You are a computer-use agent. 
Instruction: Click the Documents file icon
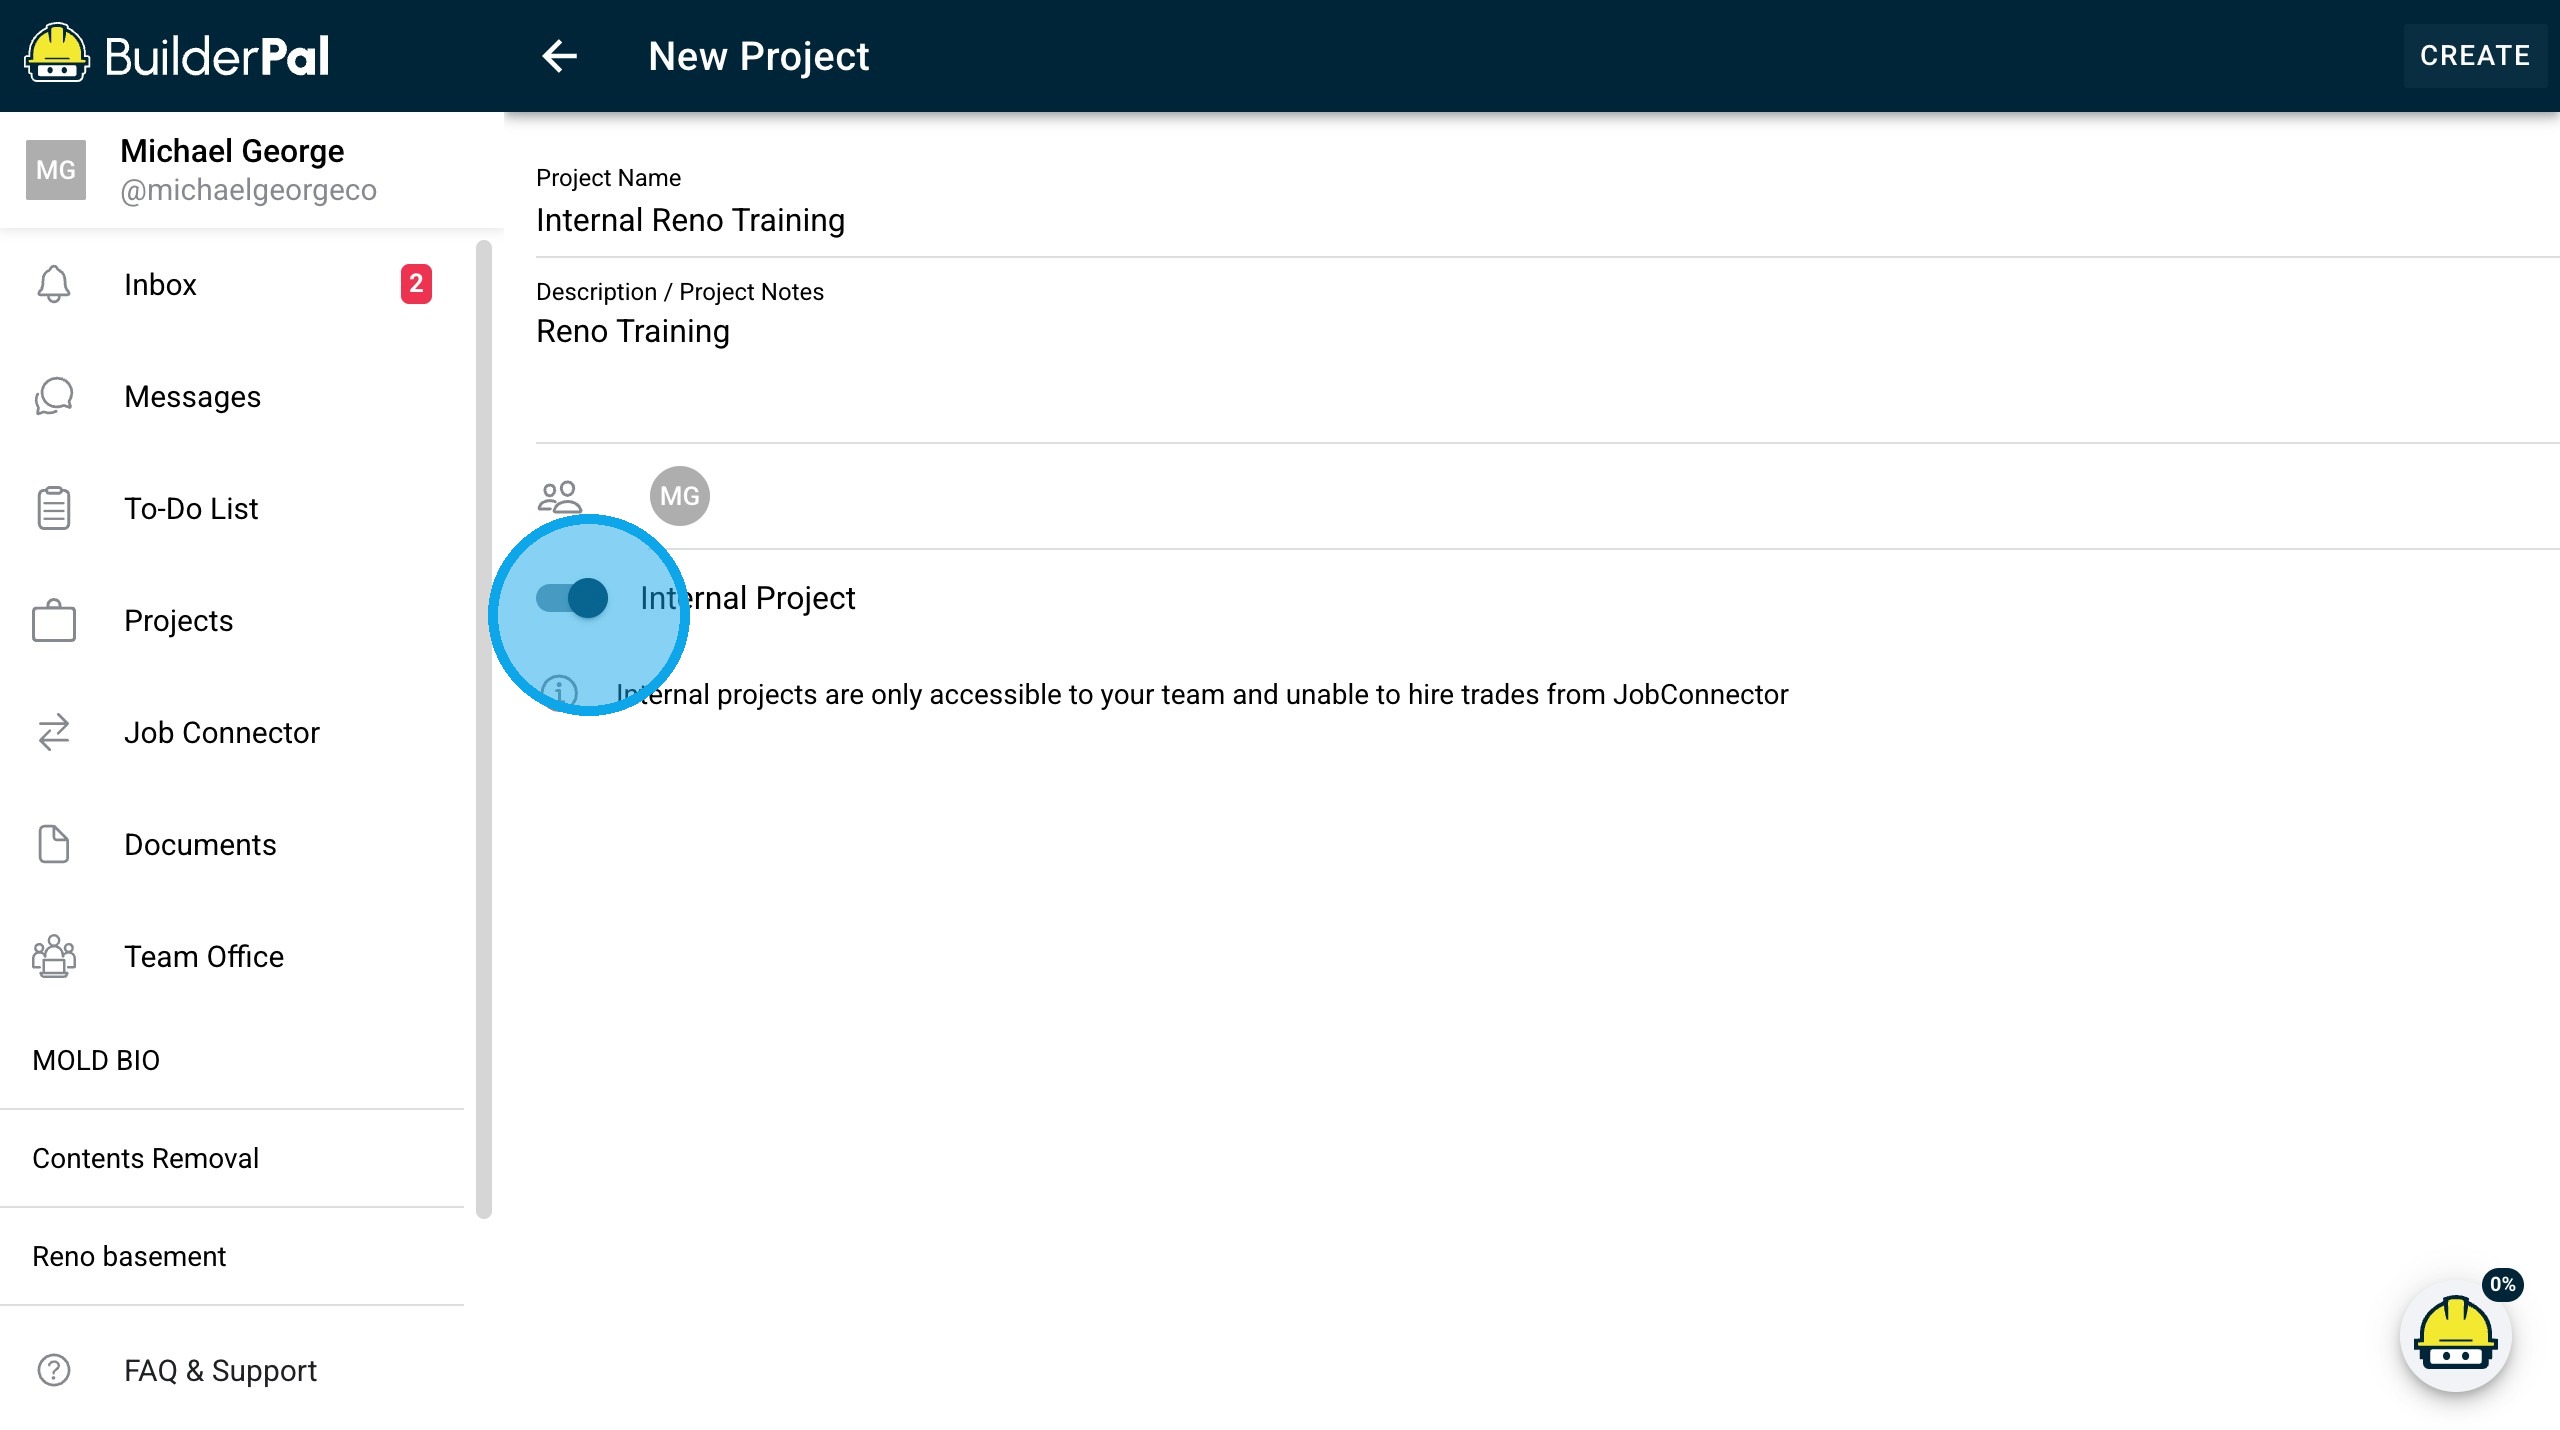[54, 845]
